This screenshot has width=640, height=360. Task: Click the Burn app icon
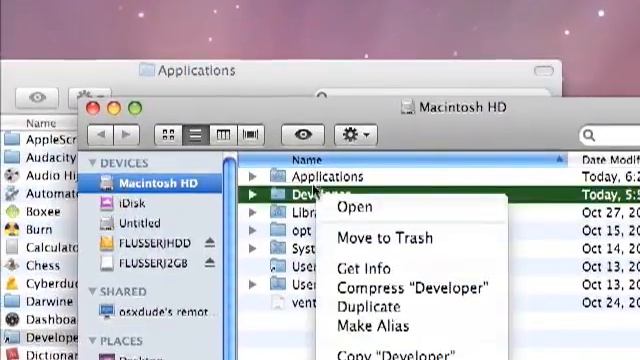pos(12,229)
